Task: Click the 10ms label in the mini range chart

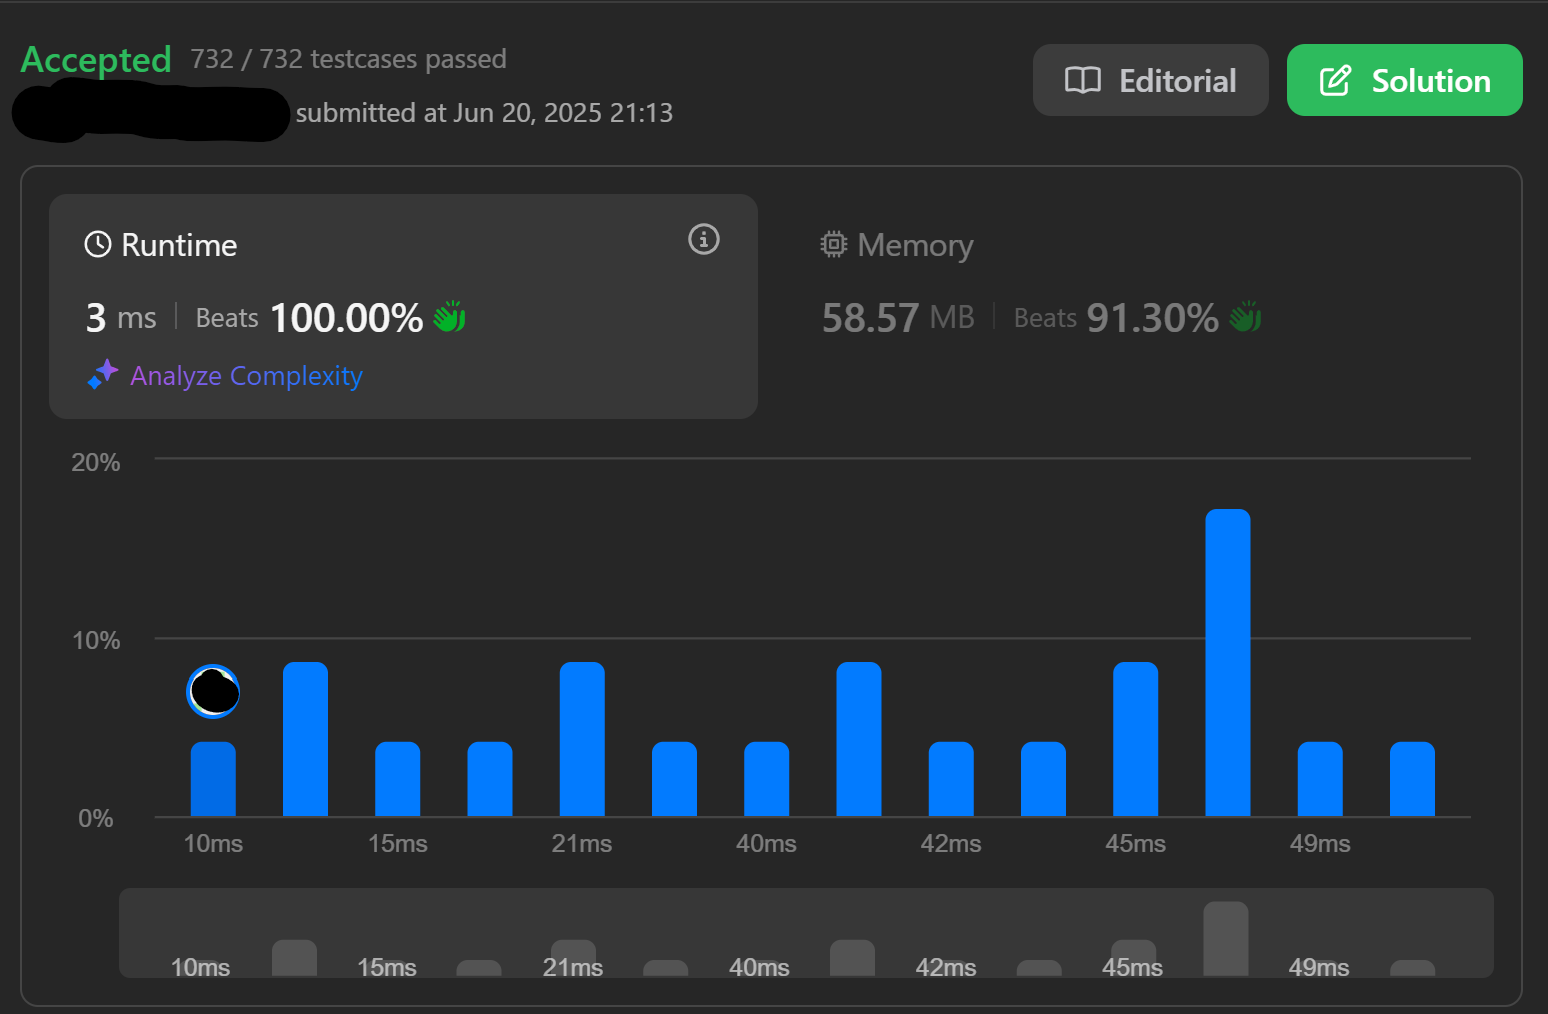Action: (x=200, y=967)
